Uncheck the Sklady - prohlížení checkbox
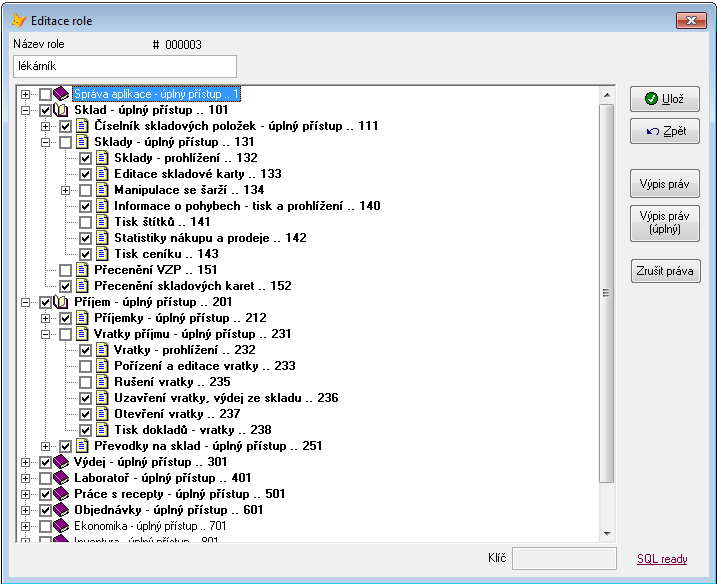 coord(85,158)
